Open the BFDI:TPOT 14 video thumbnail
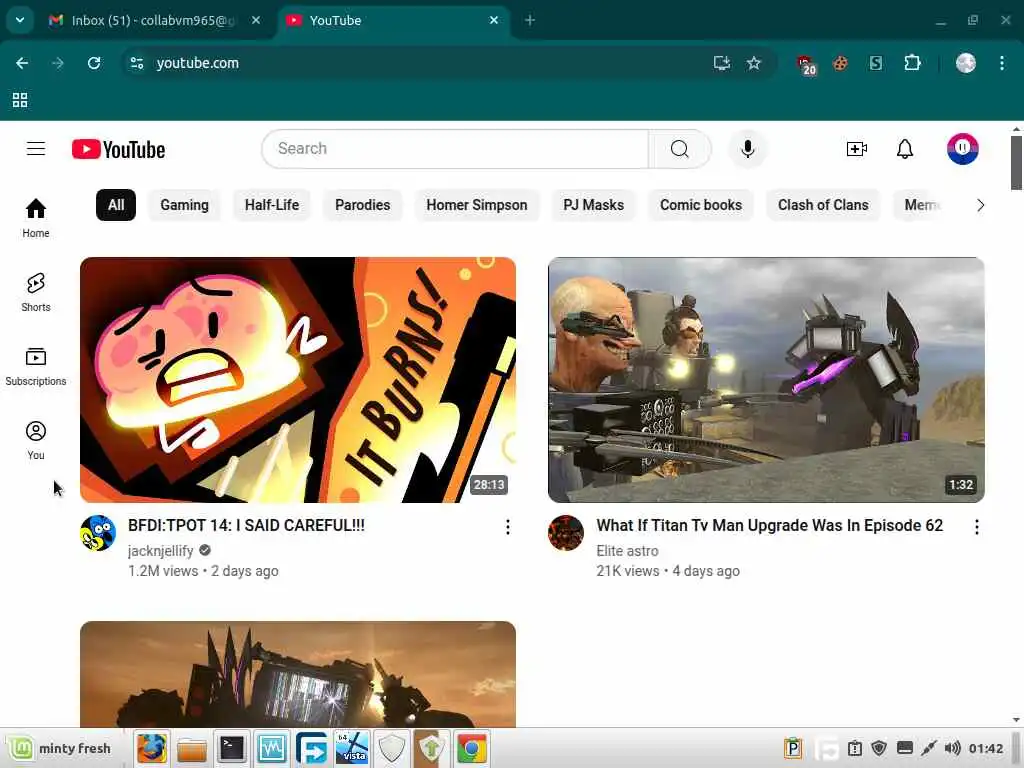 [x=298, y=380]
